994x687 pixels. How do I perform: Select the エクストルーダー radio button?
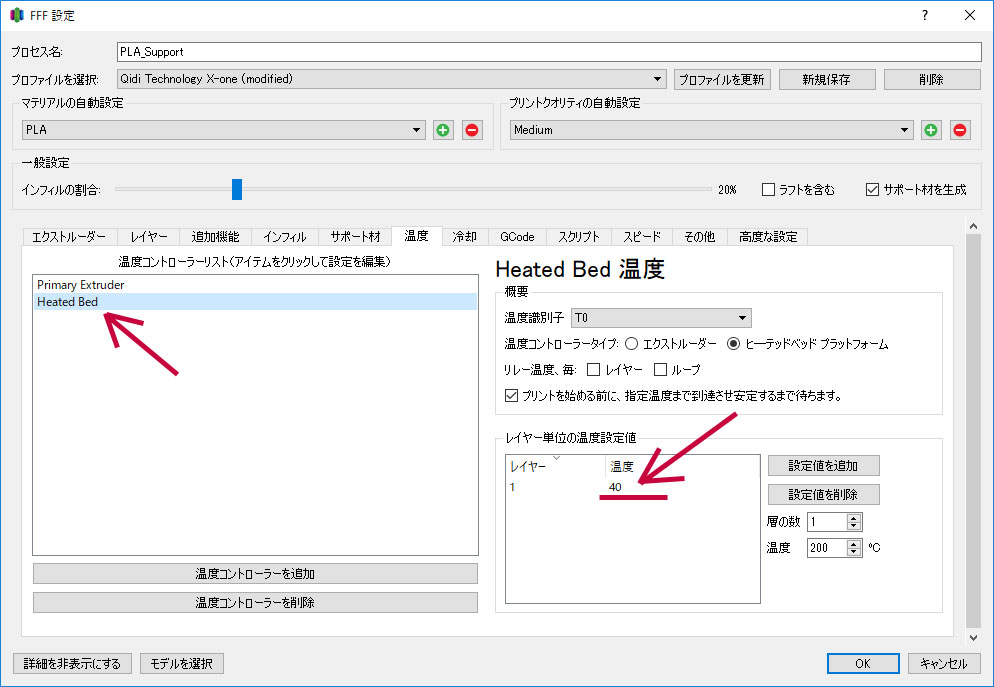pyautogui.click(x=631, y=343)
